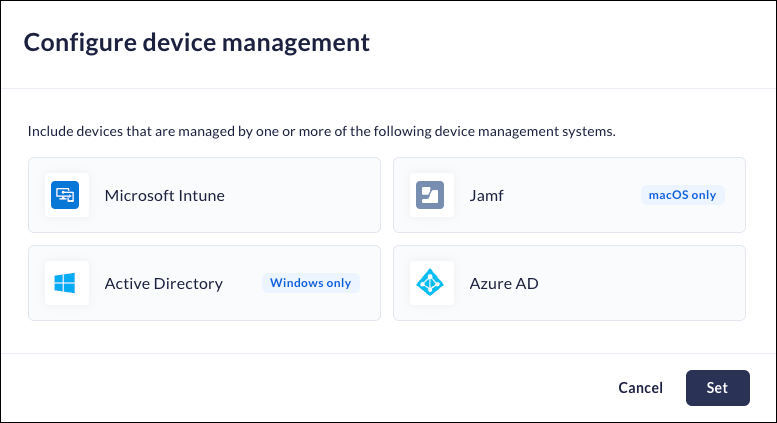The height and width of the screenshot is (423, 777).
Task: Click the "Configure device management" heading
Action: 197,42
